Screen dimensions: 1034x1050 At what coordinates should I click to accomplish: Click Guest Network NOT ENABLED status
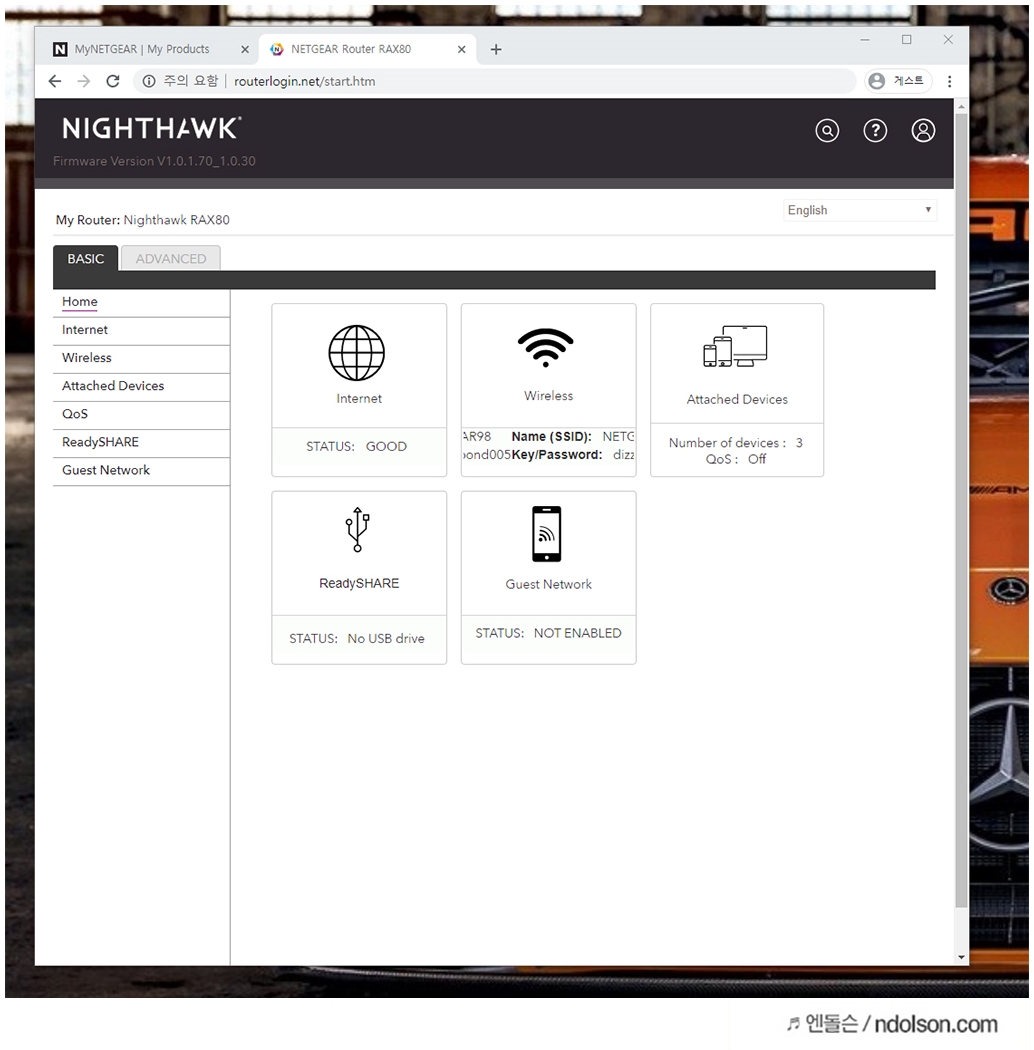tap(548, 633)
